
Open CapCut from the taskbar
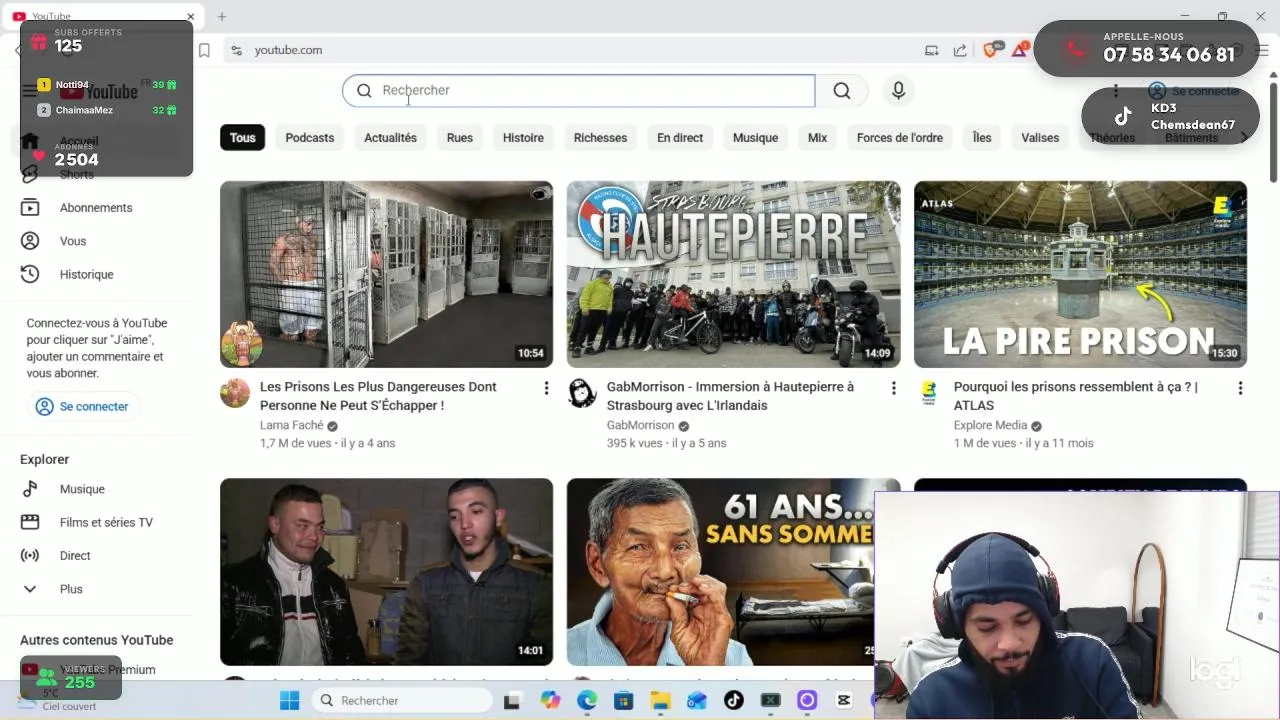844,700
